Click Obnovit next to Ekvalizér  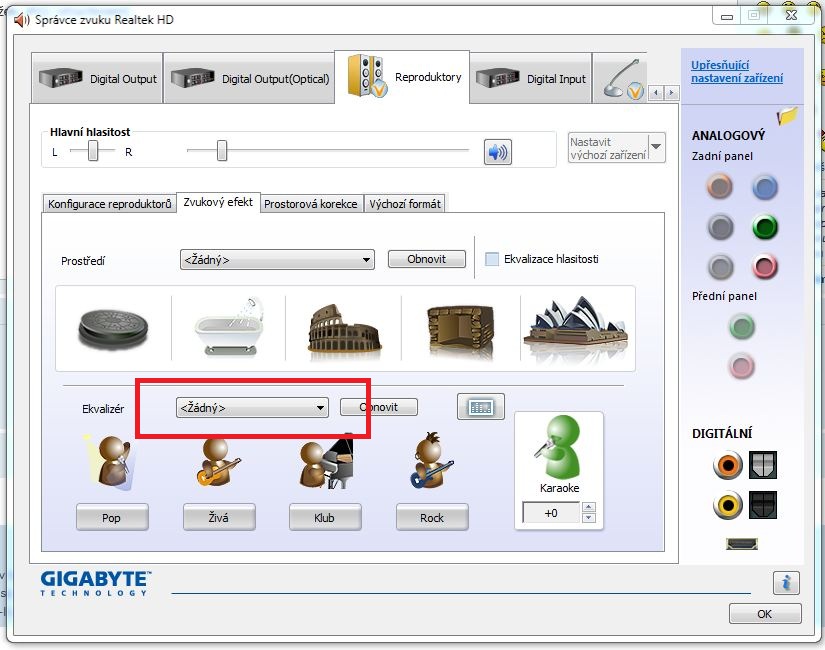click(379, 407)
